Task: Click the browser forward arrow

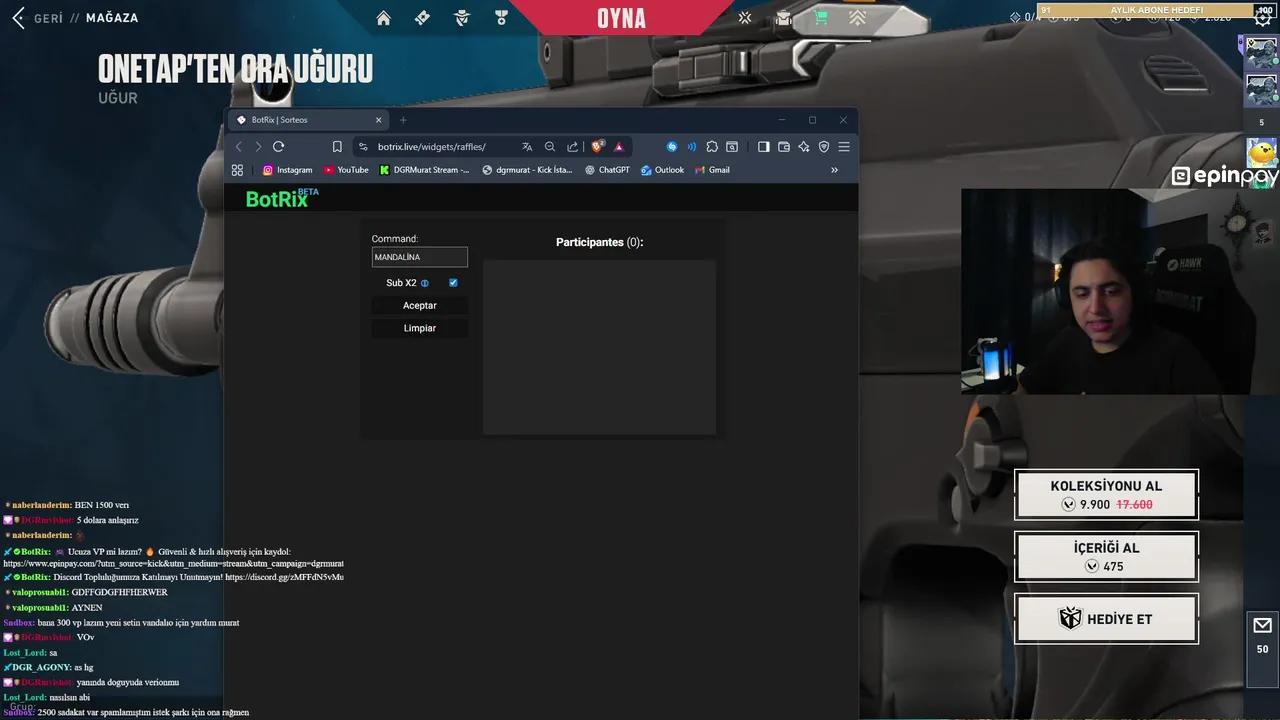Action: (x=258, y=147)
